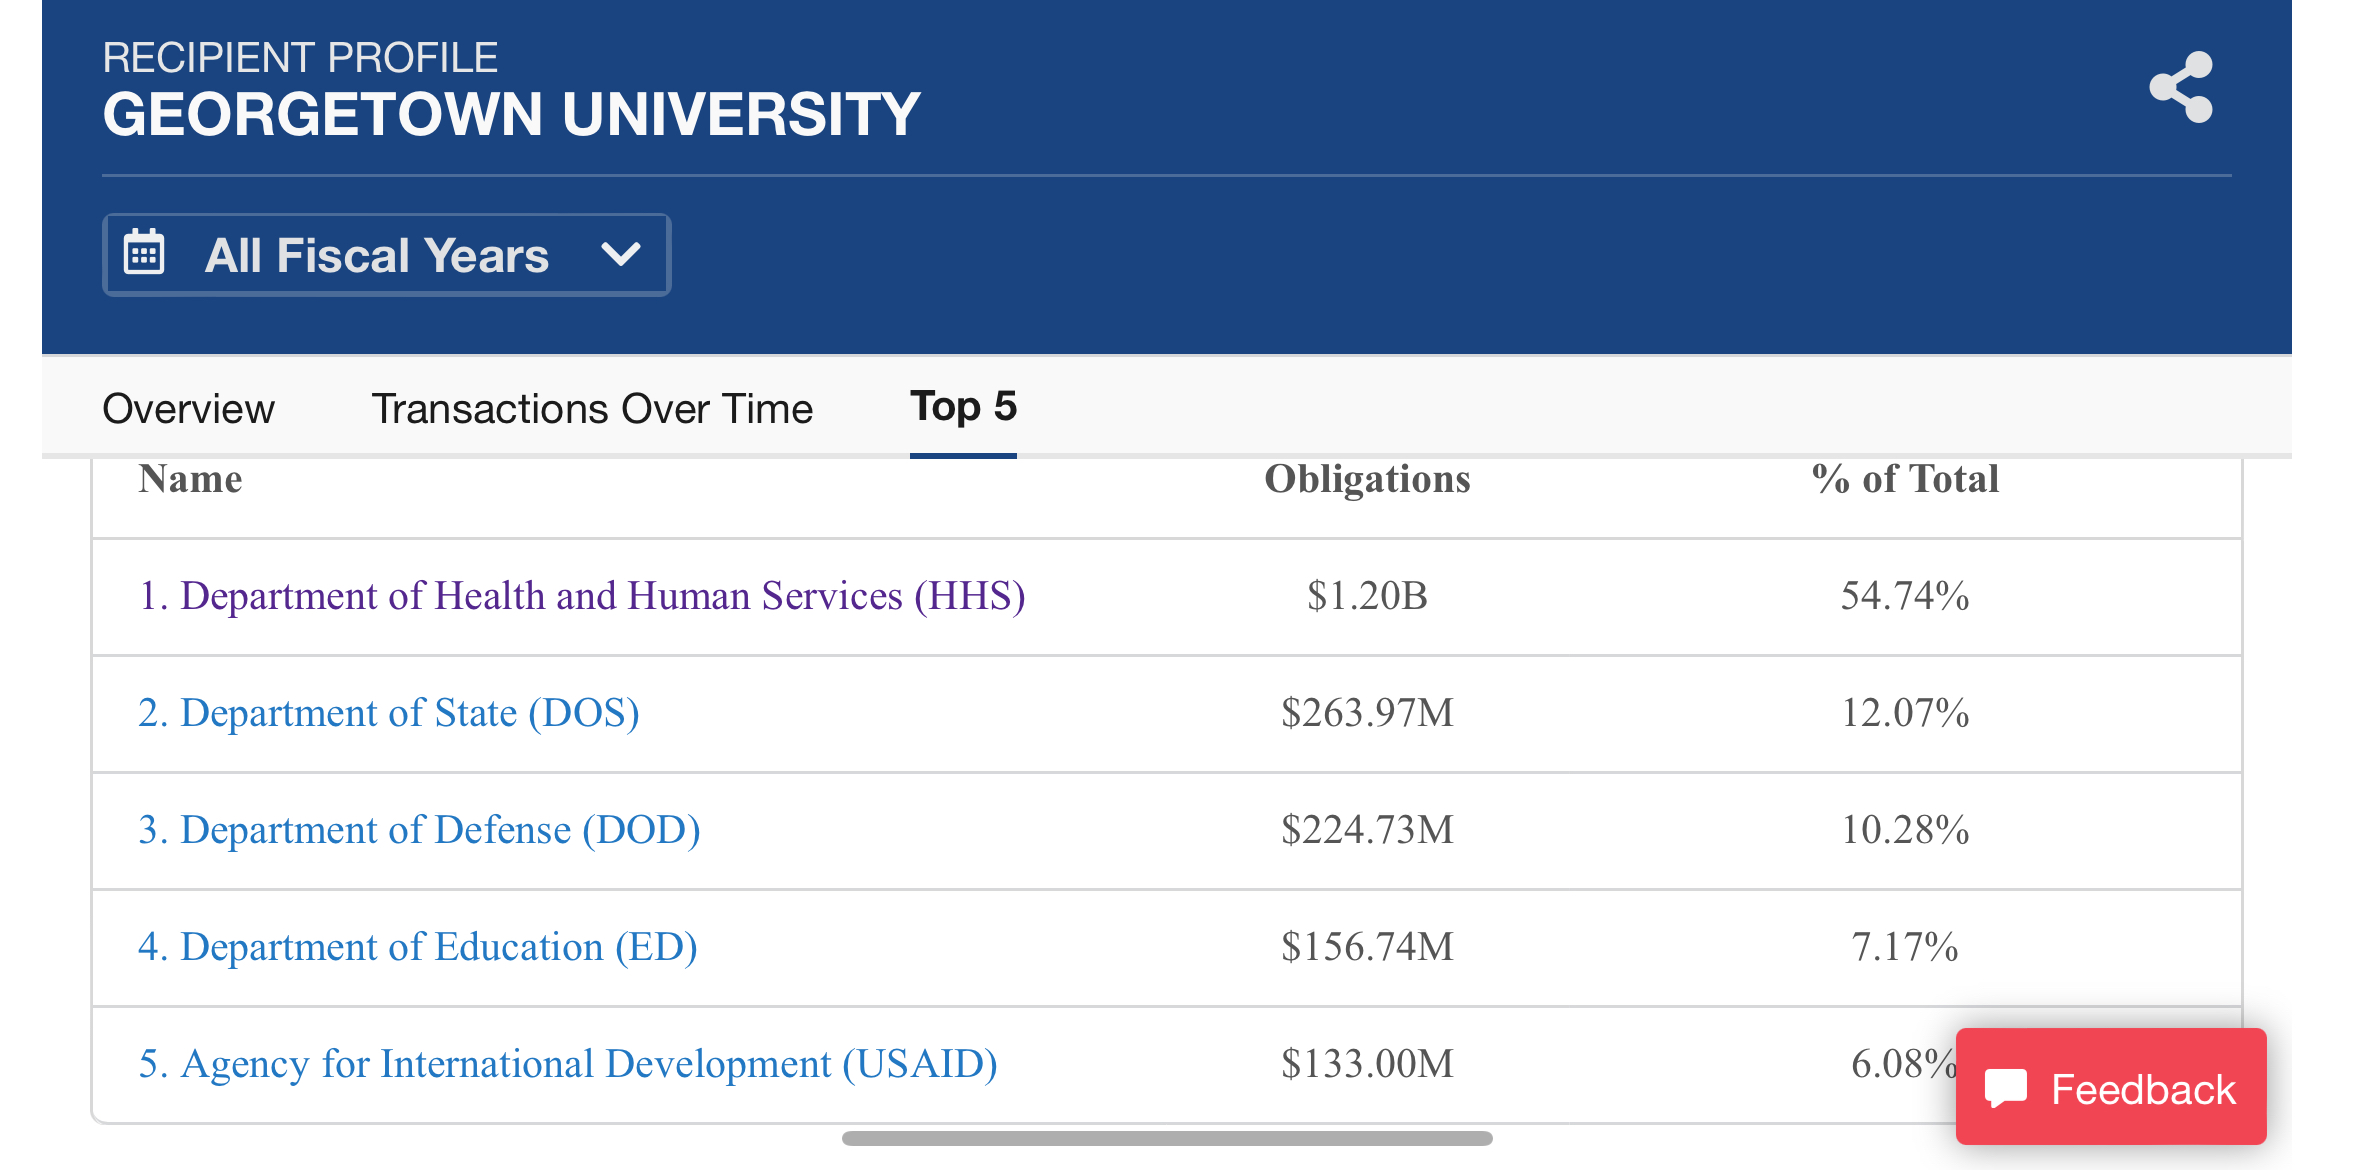Click the GEORGETOWN UNIVERSITY heading
This screenshot has height=1170, width=2353.
(511, 114)
